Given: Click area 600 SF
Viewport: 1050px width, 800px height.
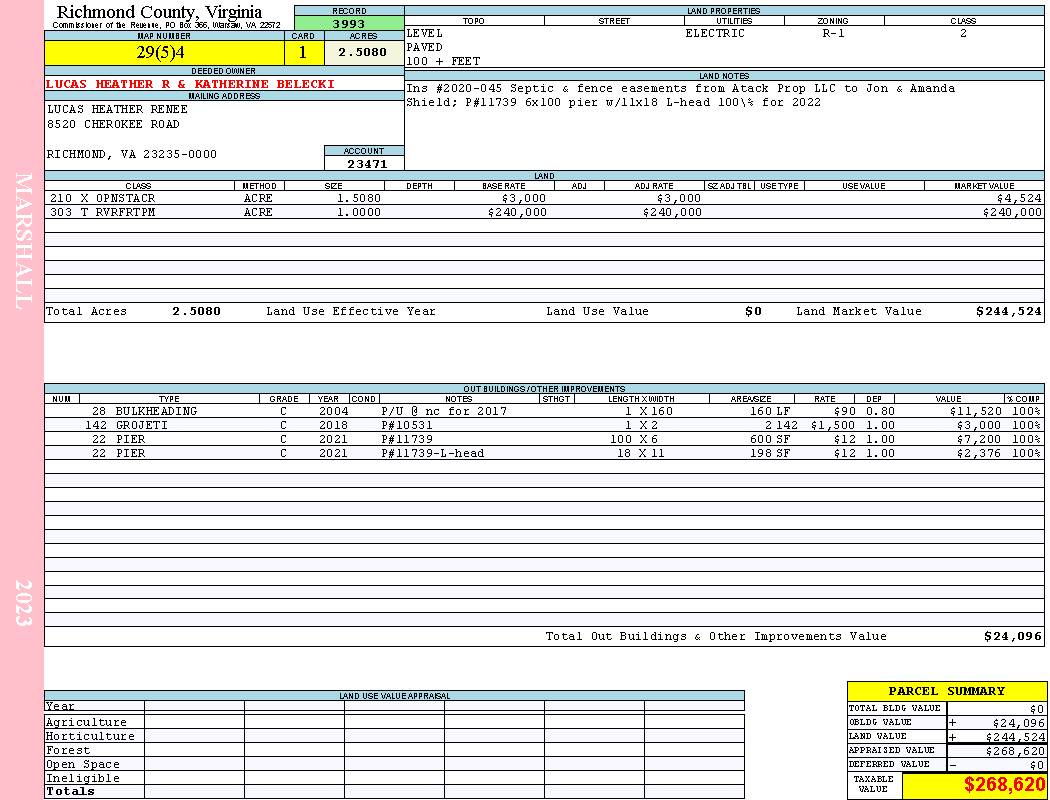Looking at the screenshot, I should pyautogui.click(x=769, y=440).
